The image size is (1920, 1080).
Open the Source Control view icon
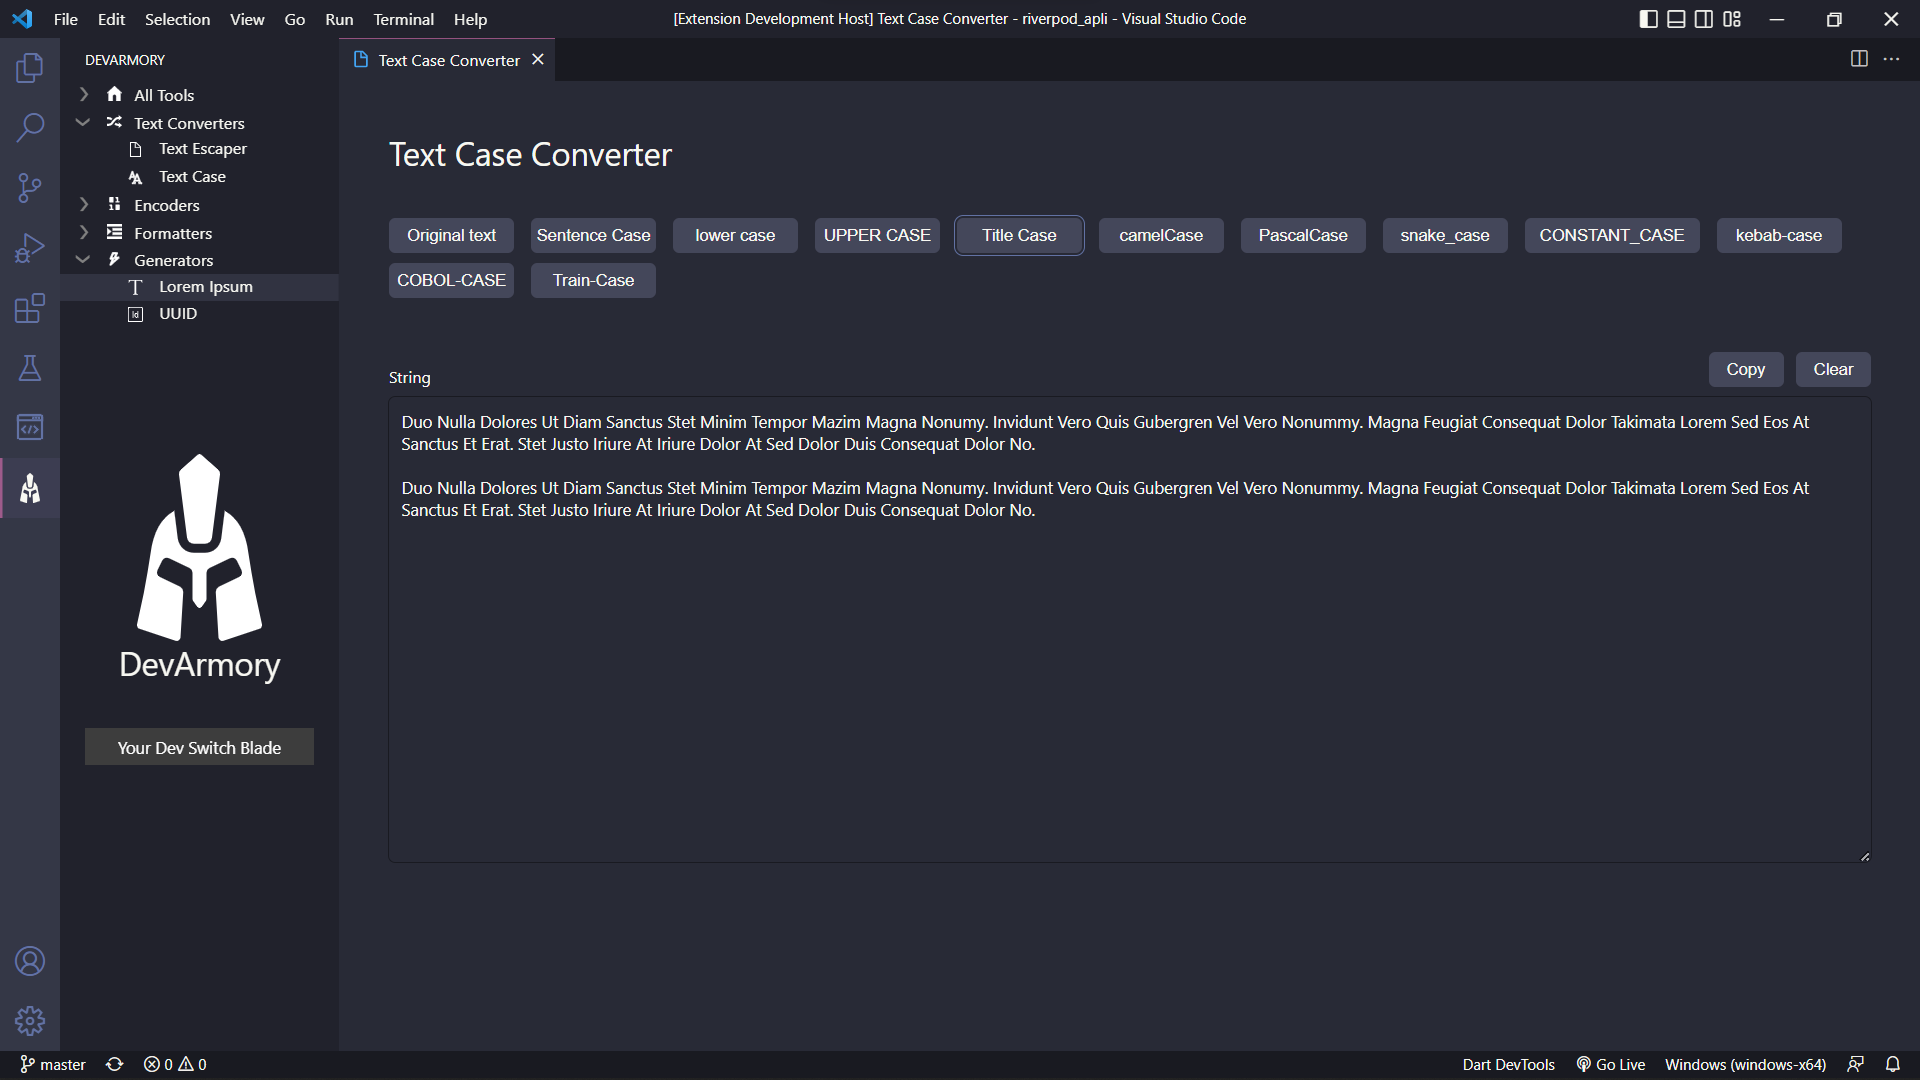click(x=30, y=188)
